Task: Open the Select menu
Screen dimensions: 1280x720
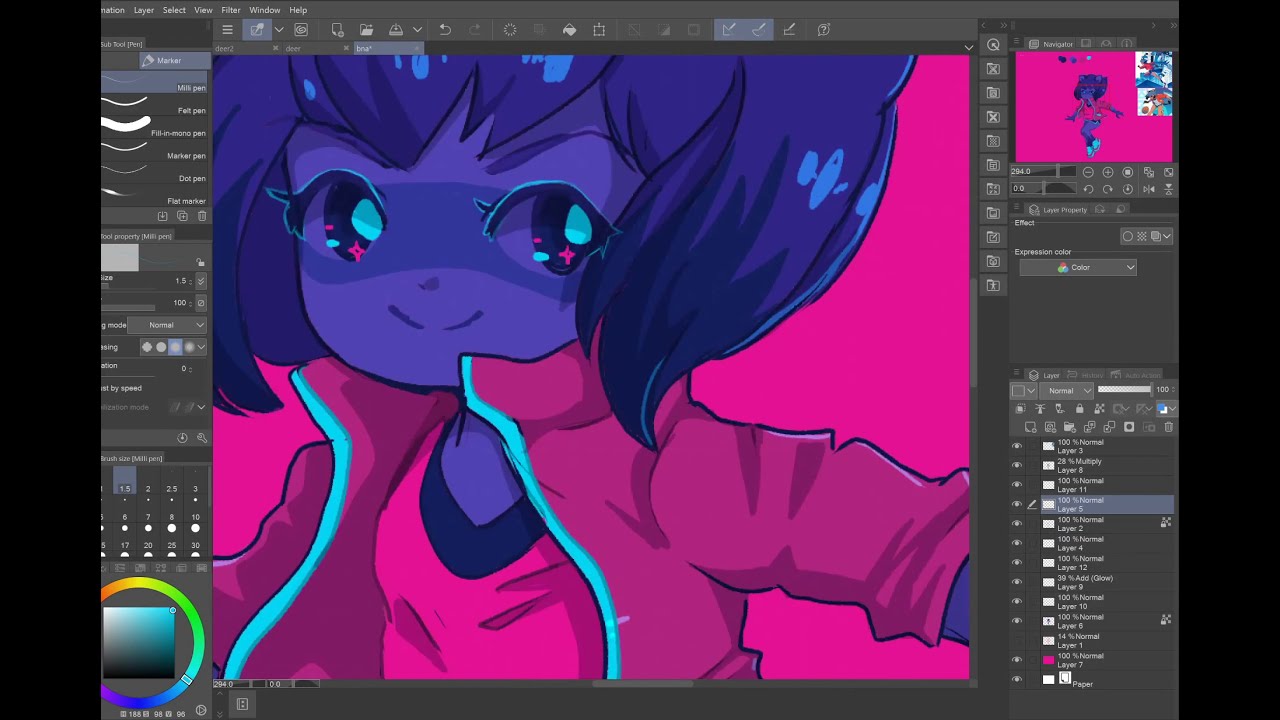Action: click(x=174, y=10)
